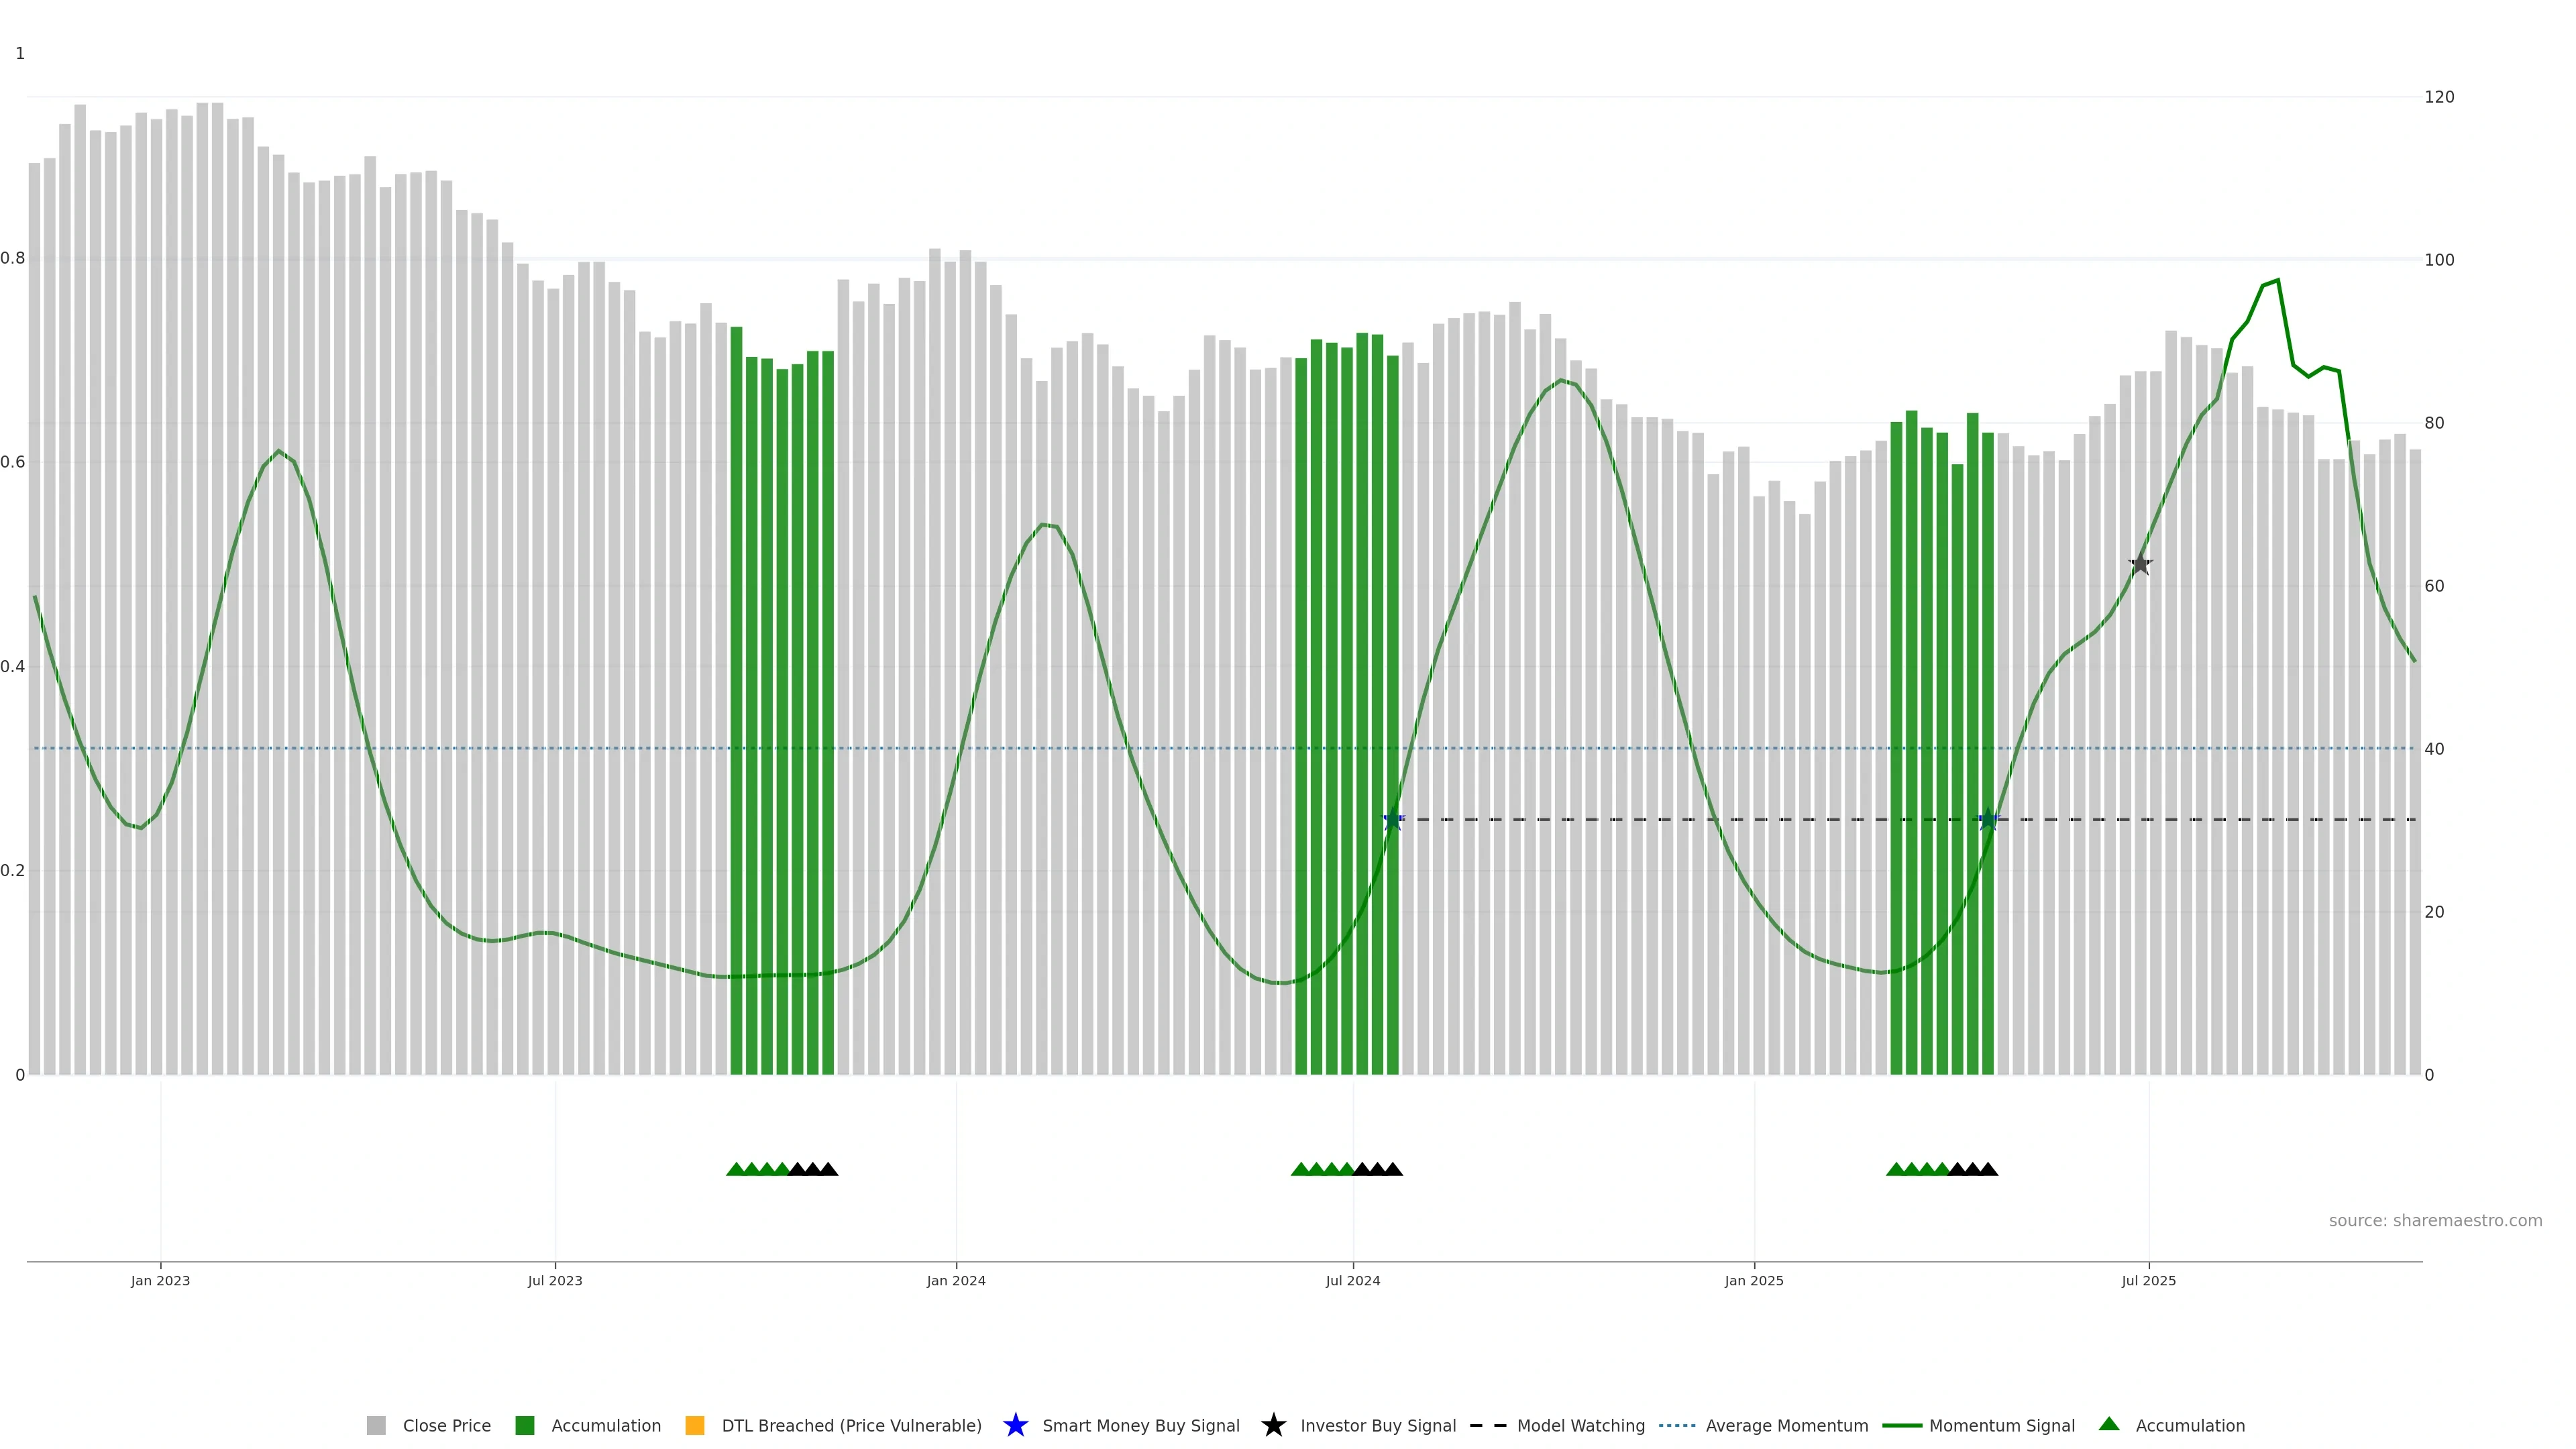Click the Smart Money star marker near Jul 2024
The image size is (2576, 1449).
pos(1393,820)
